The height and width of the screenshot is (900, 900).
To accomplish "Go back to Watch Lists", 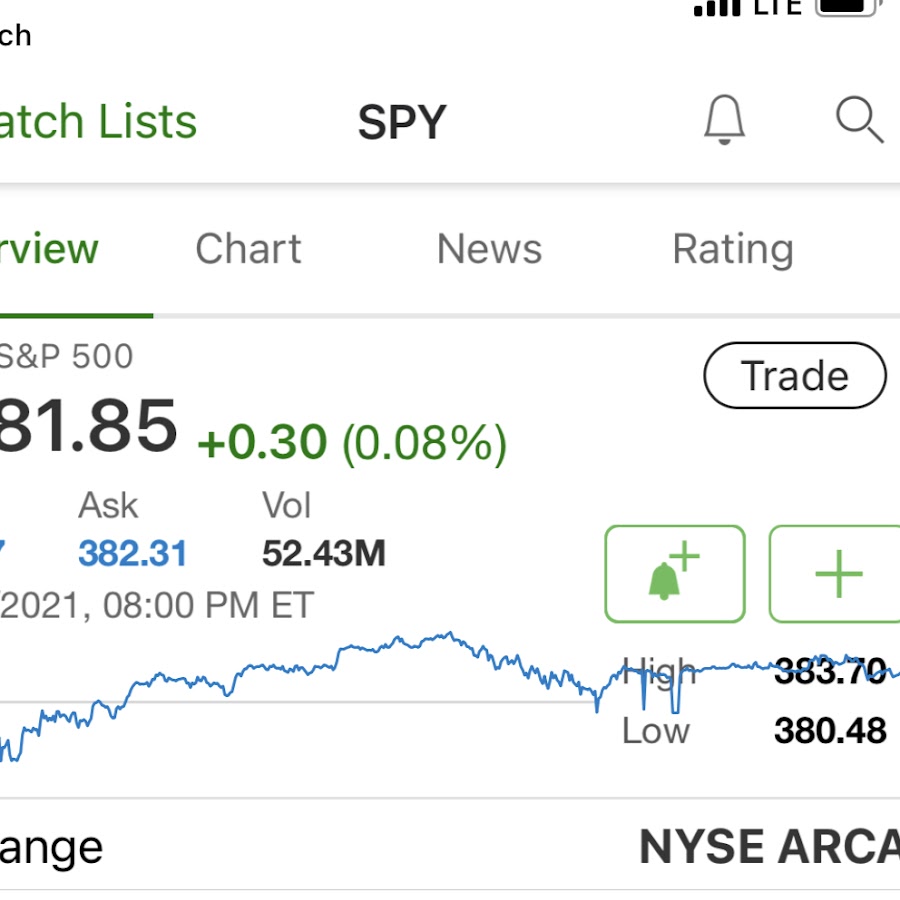I will [98, 122].
